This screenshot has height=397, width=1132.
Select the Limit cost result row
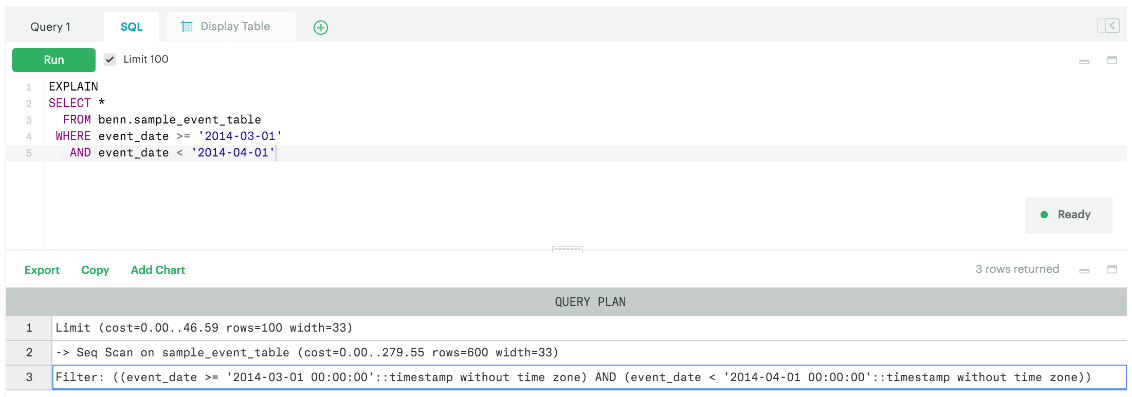[x=589, y=328]
